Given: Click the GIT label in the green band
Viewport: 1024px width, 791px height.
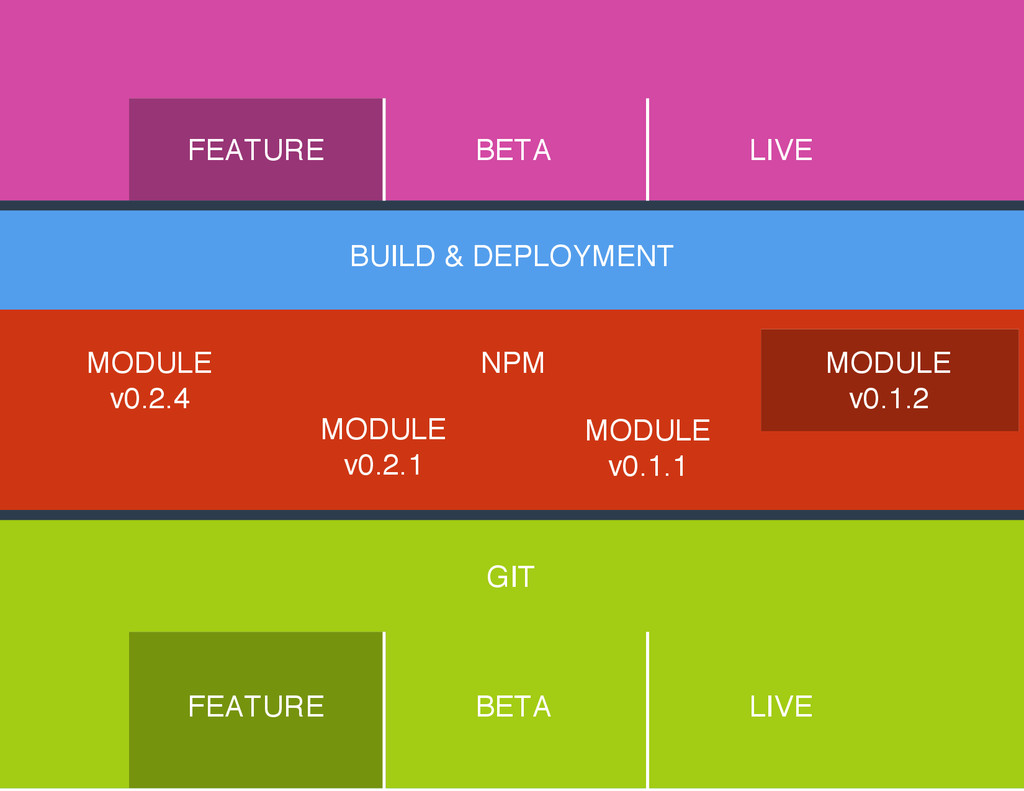Looking at the screenshot, I should (x=511, y=577).
